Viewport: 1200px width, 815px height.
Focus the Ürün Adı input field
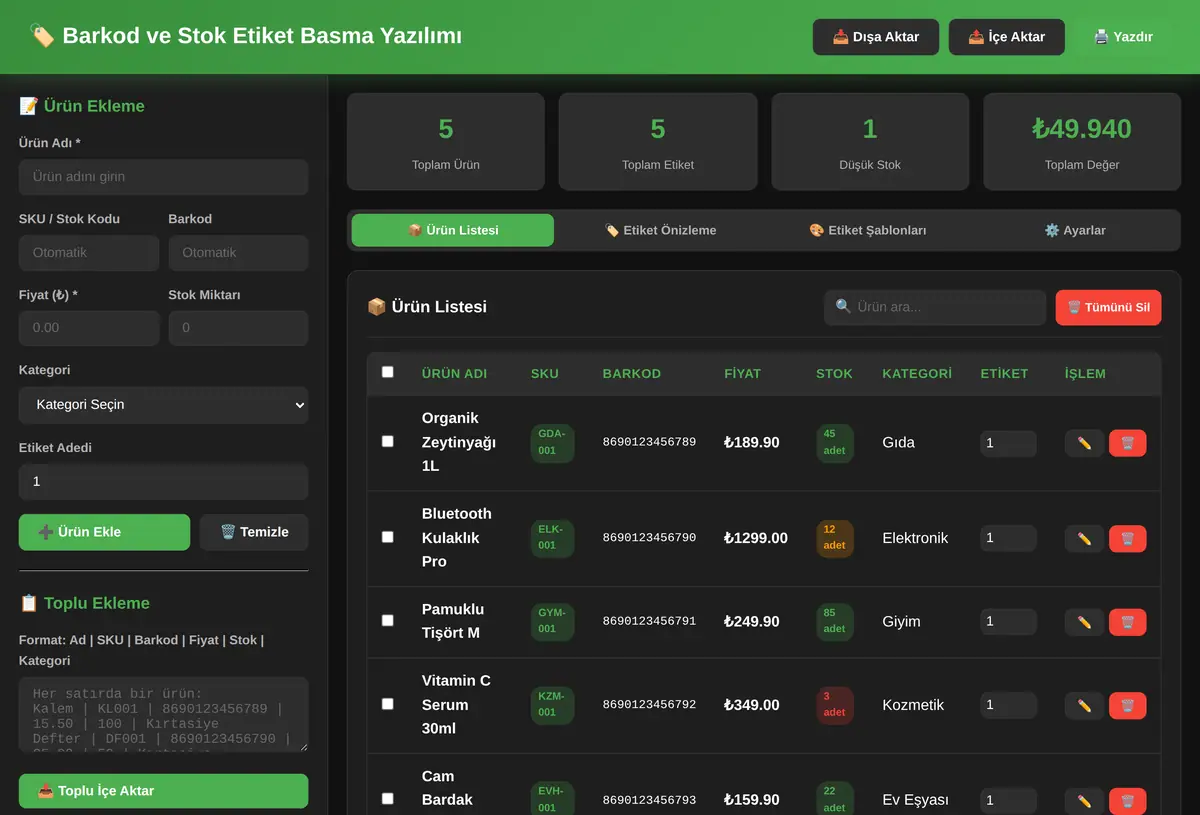coord(164,177)
